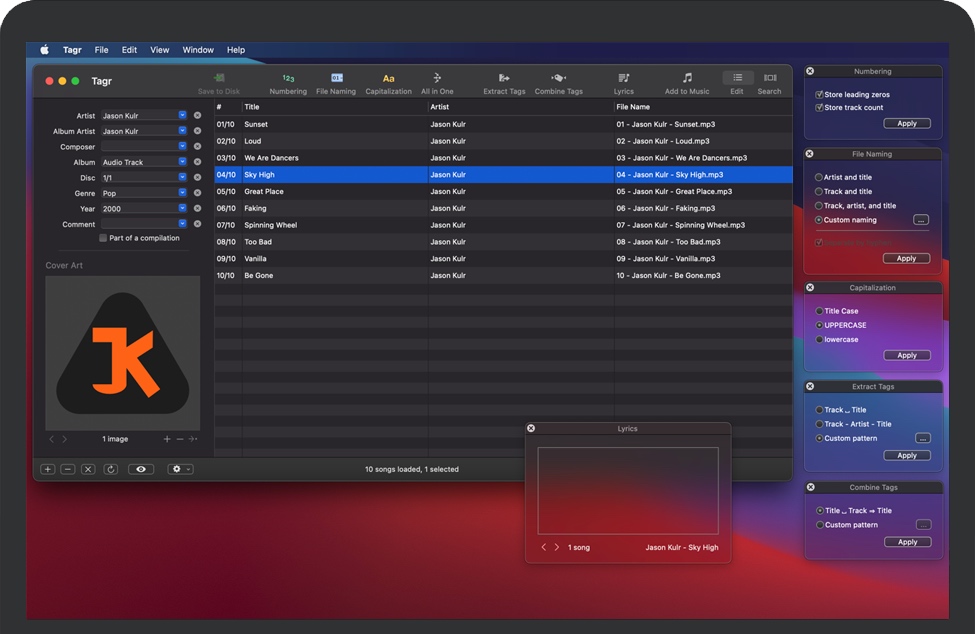Expand the Artist field dropdown
Image resolution: width=975 pixels, height=634 pixels.
click(182, 116)
